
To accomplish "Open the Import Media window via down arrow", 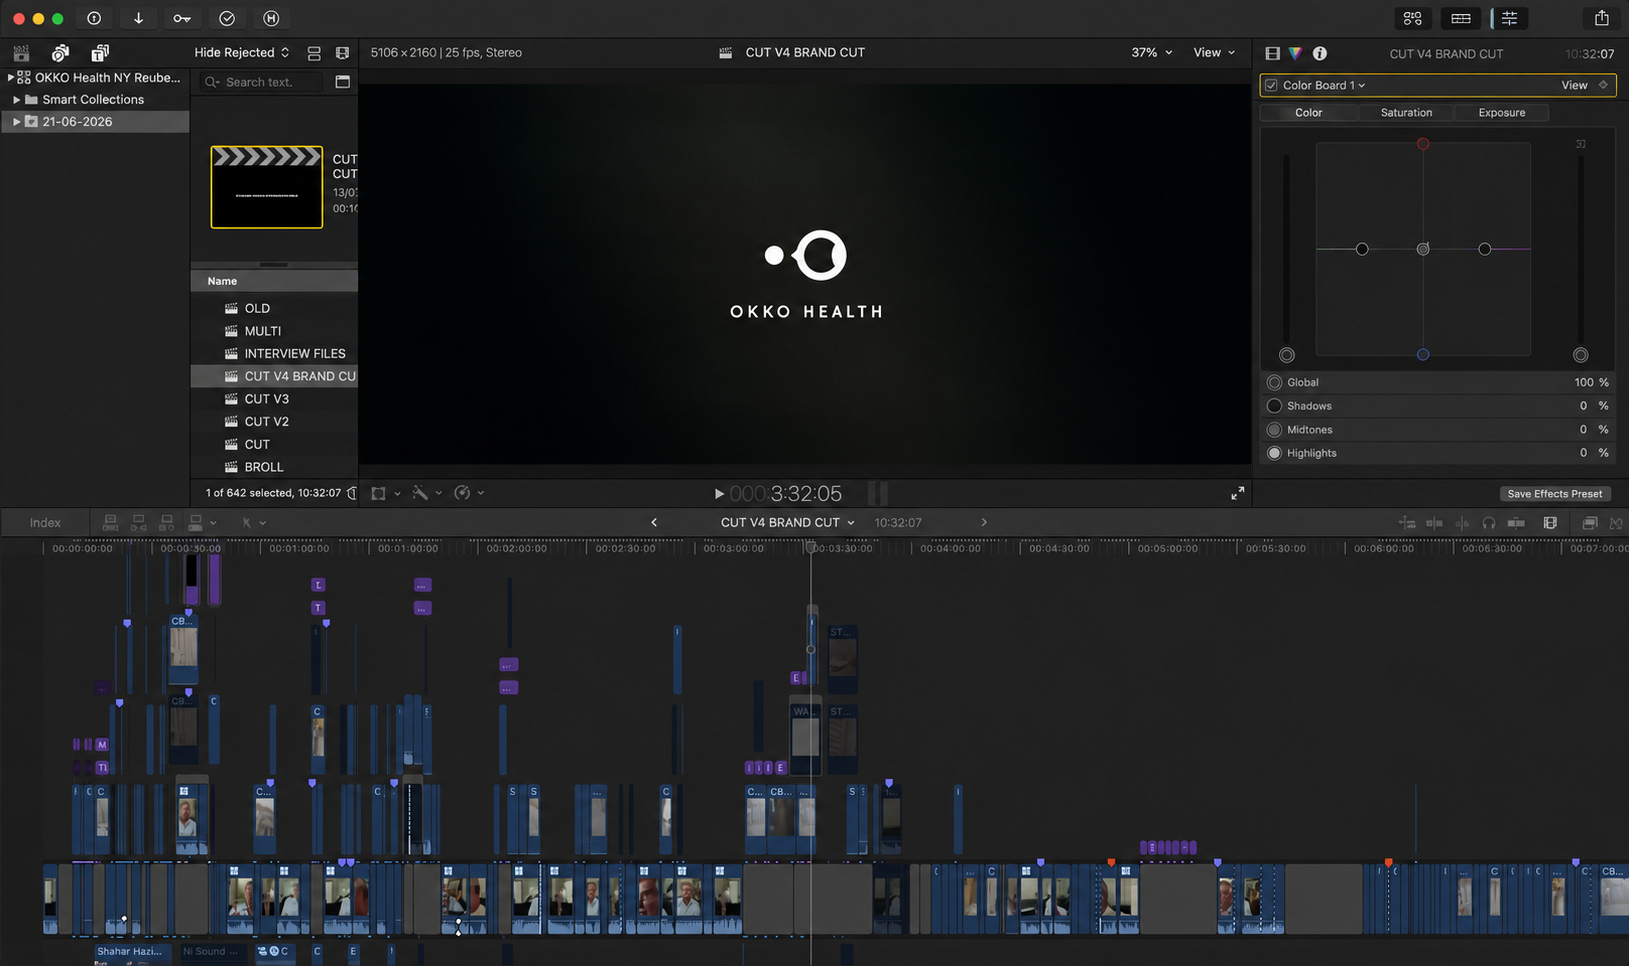I will (x=138, y=18).
